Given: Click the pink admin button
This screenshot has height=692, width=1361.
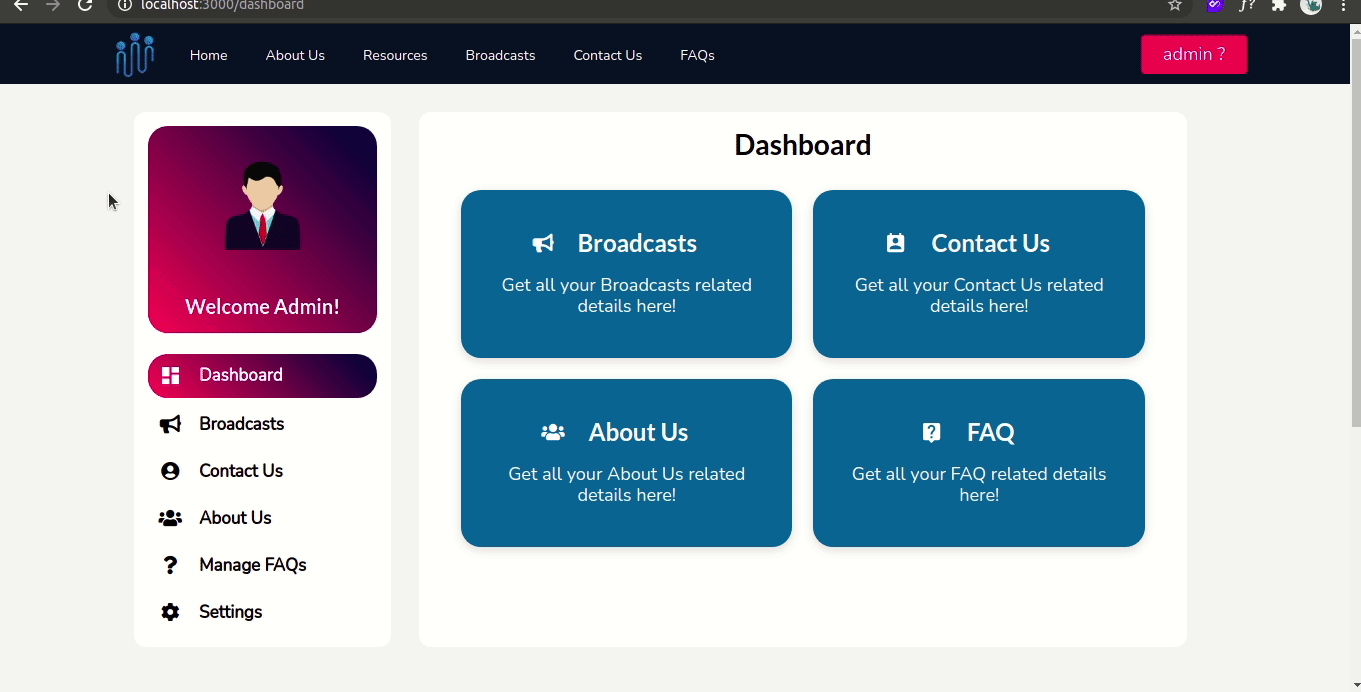Looking at the screenshot, I should click(x=1194, y=54).
